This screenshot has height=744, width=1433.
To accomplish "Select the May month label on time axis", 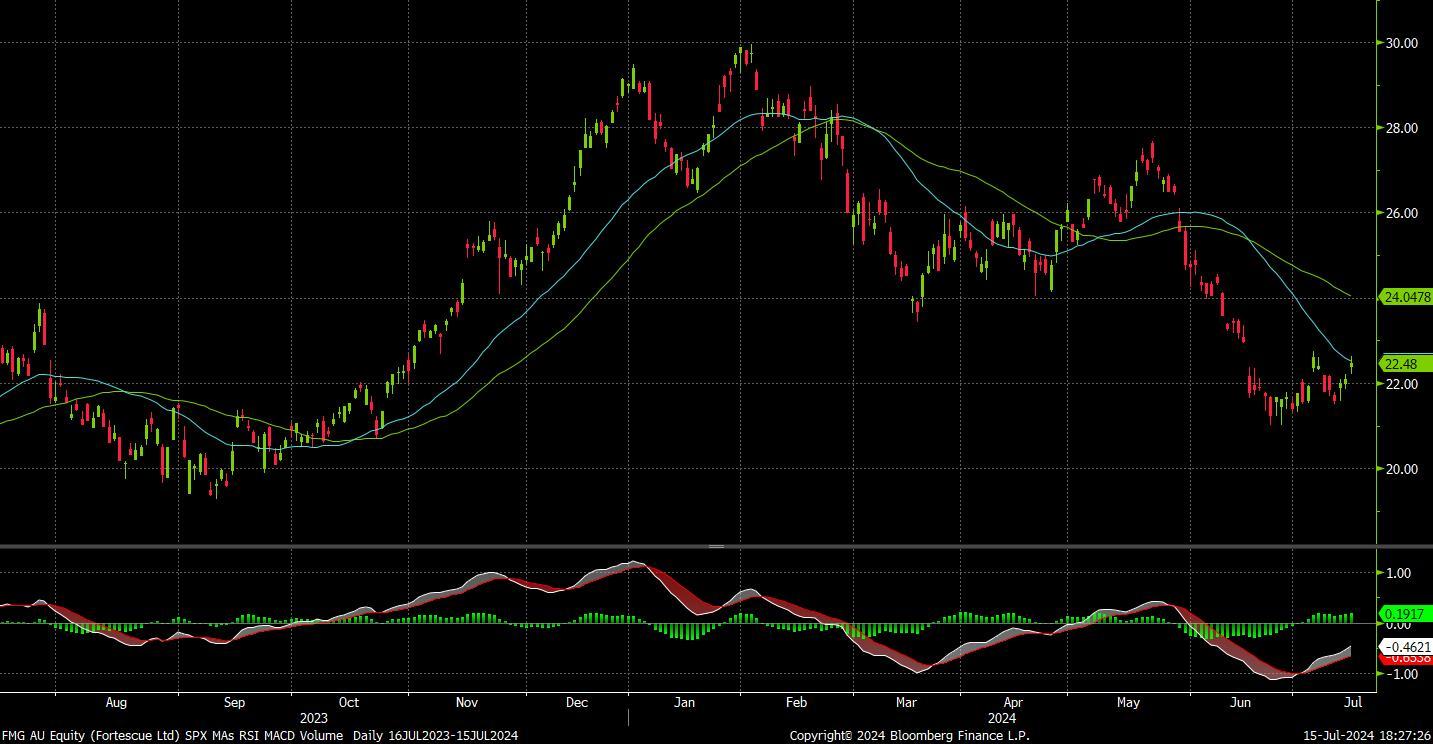I will click(1128, 703).
